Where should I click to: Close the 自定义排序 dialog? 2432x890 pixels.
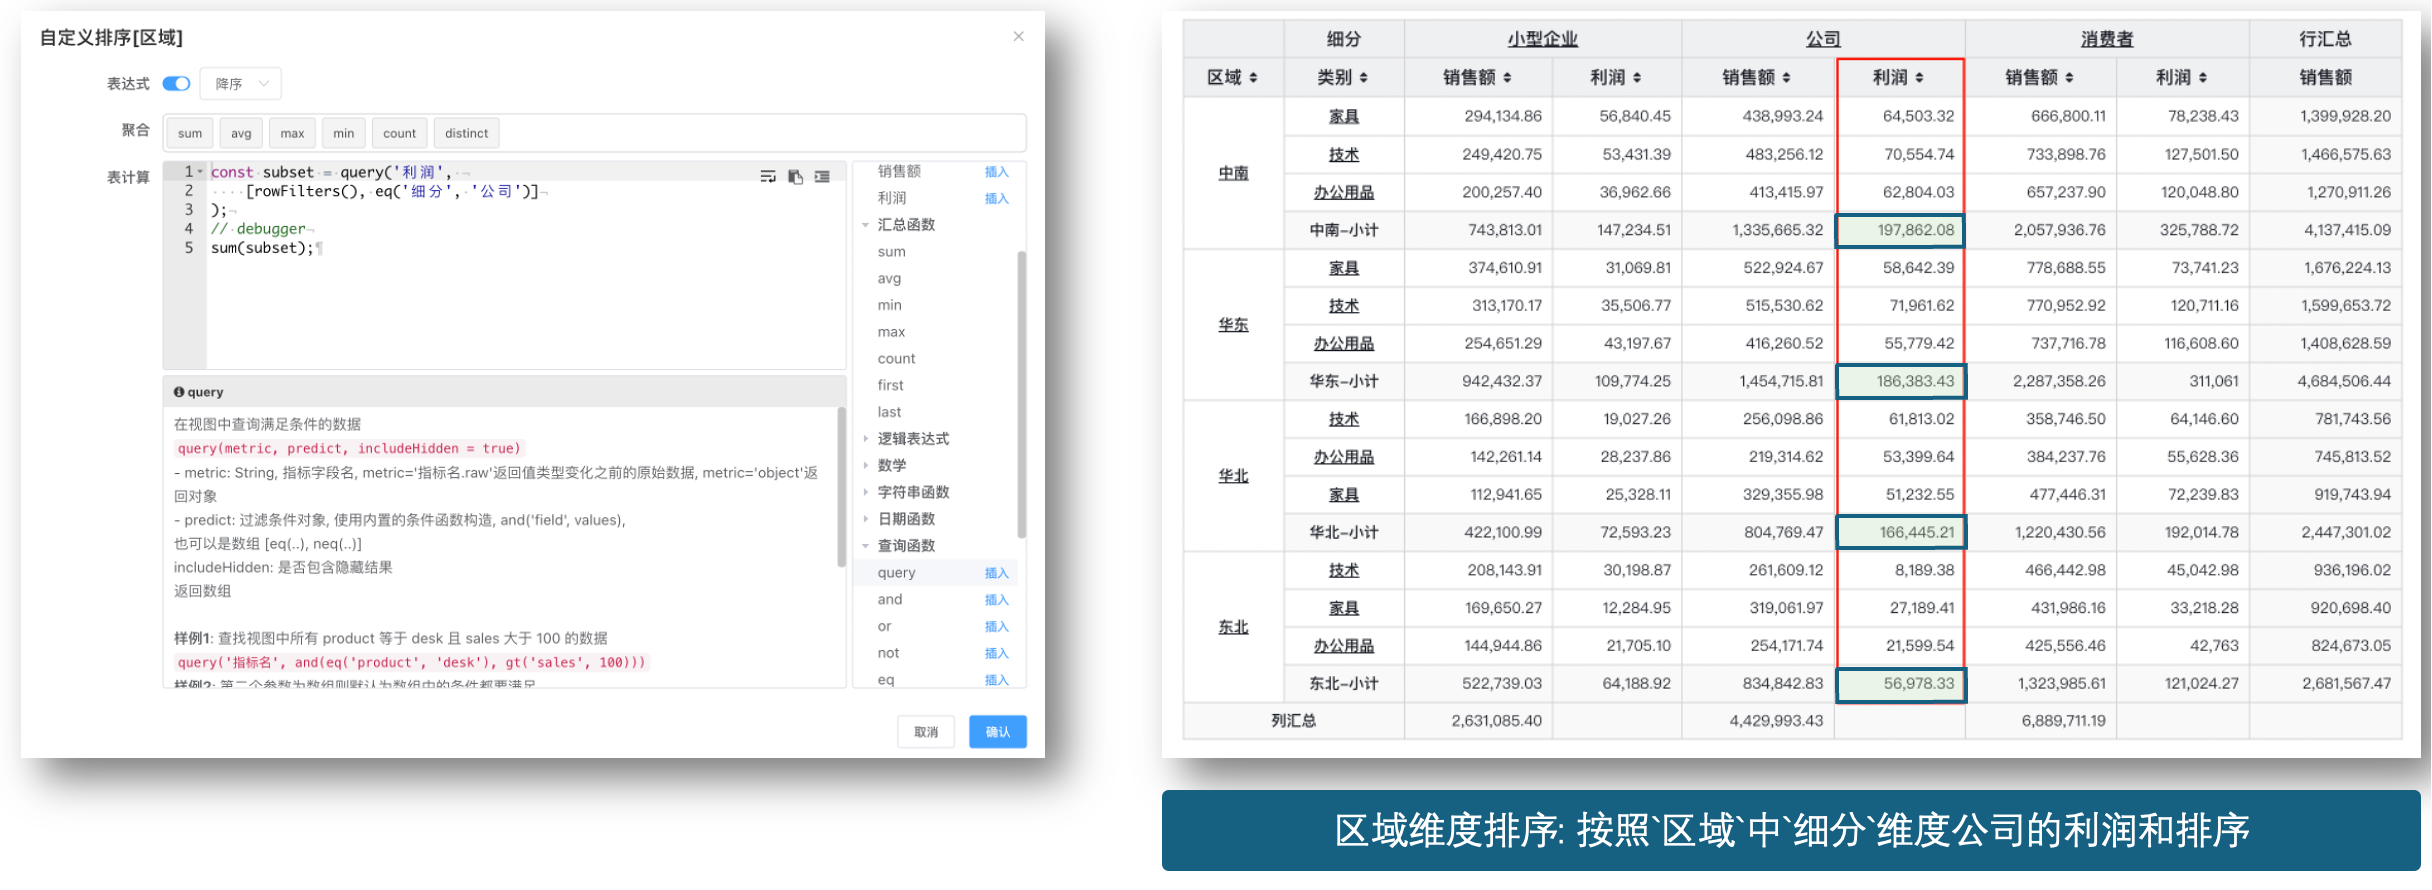click(x=1018, y=37)
